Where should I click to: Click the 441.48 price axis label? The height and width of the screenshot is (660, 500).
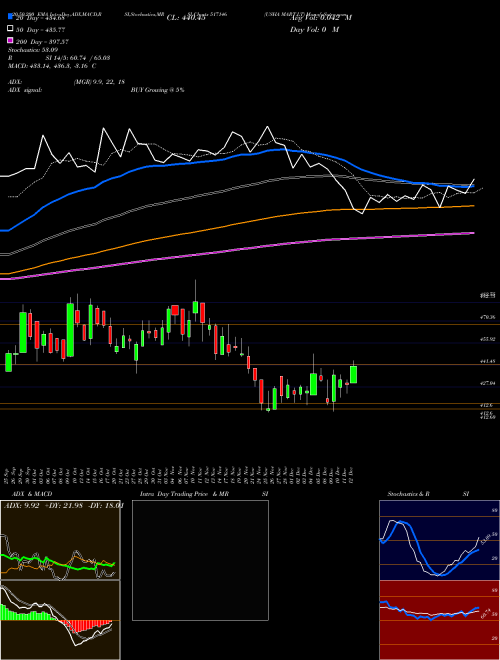487,361
